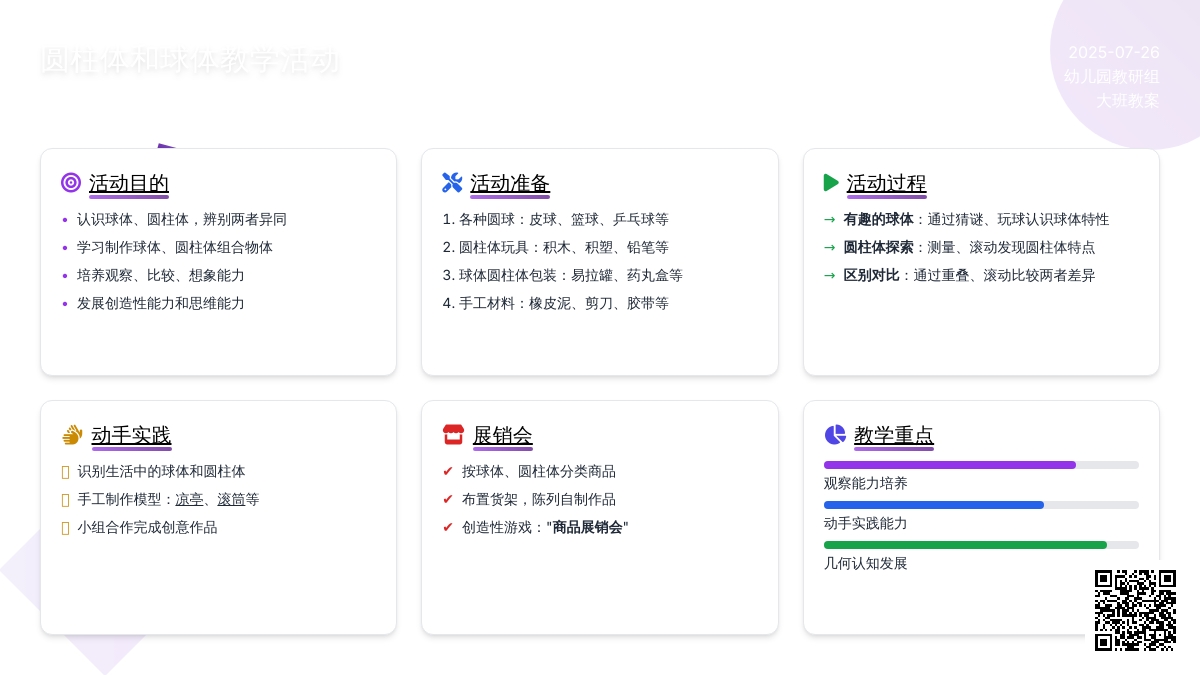1200x675 pixels.
Task: Click the checkmark before 布置货架，陈列自制作品
Action: tap(448, 499)
